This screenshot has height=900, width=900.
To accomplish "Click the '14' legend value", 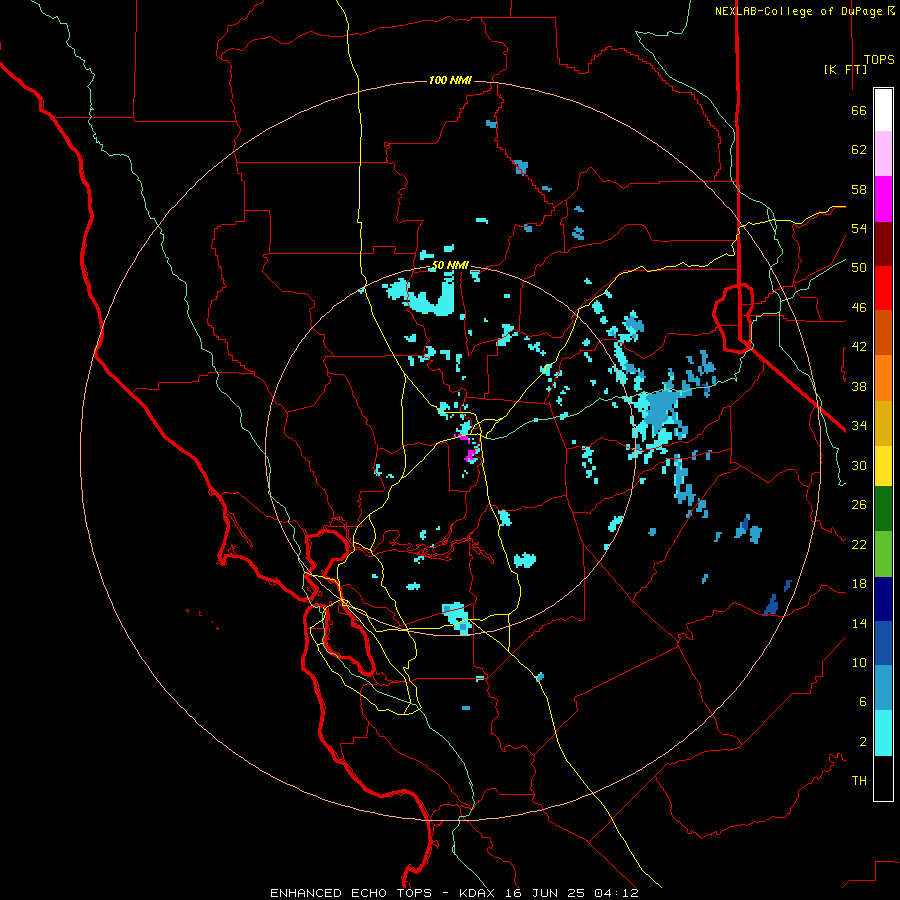I will pyautogui.click(x=859, y=623).
